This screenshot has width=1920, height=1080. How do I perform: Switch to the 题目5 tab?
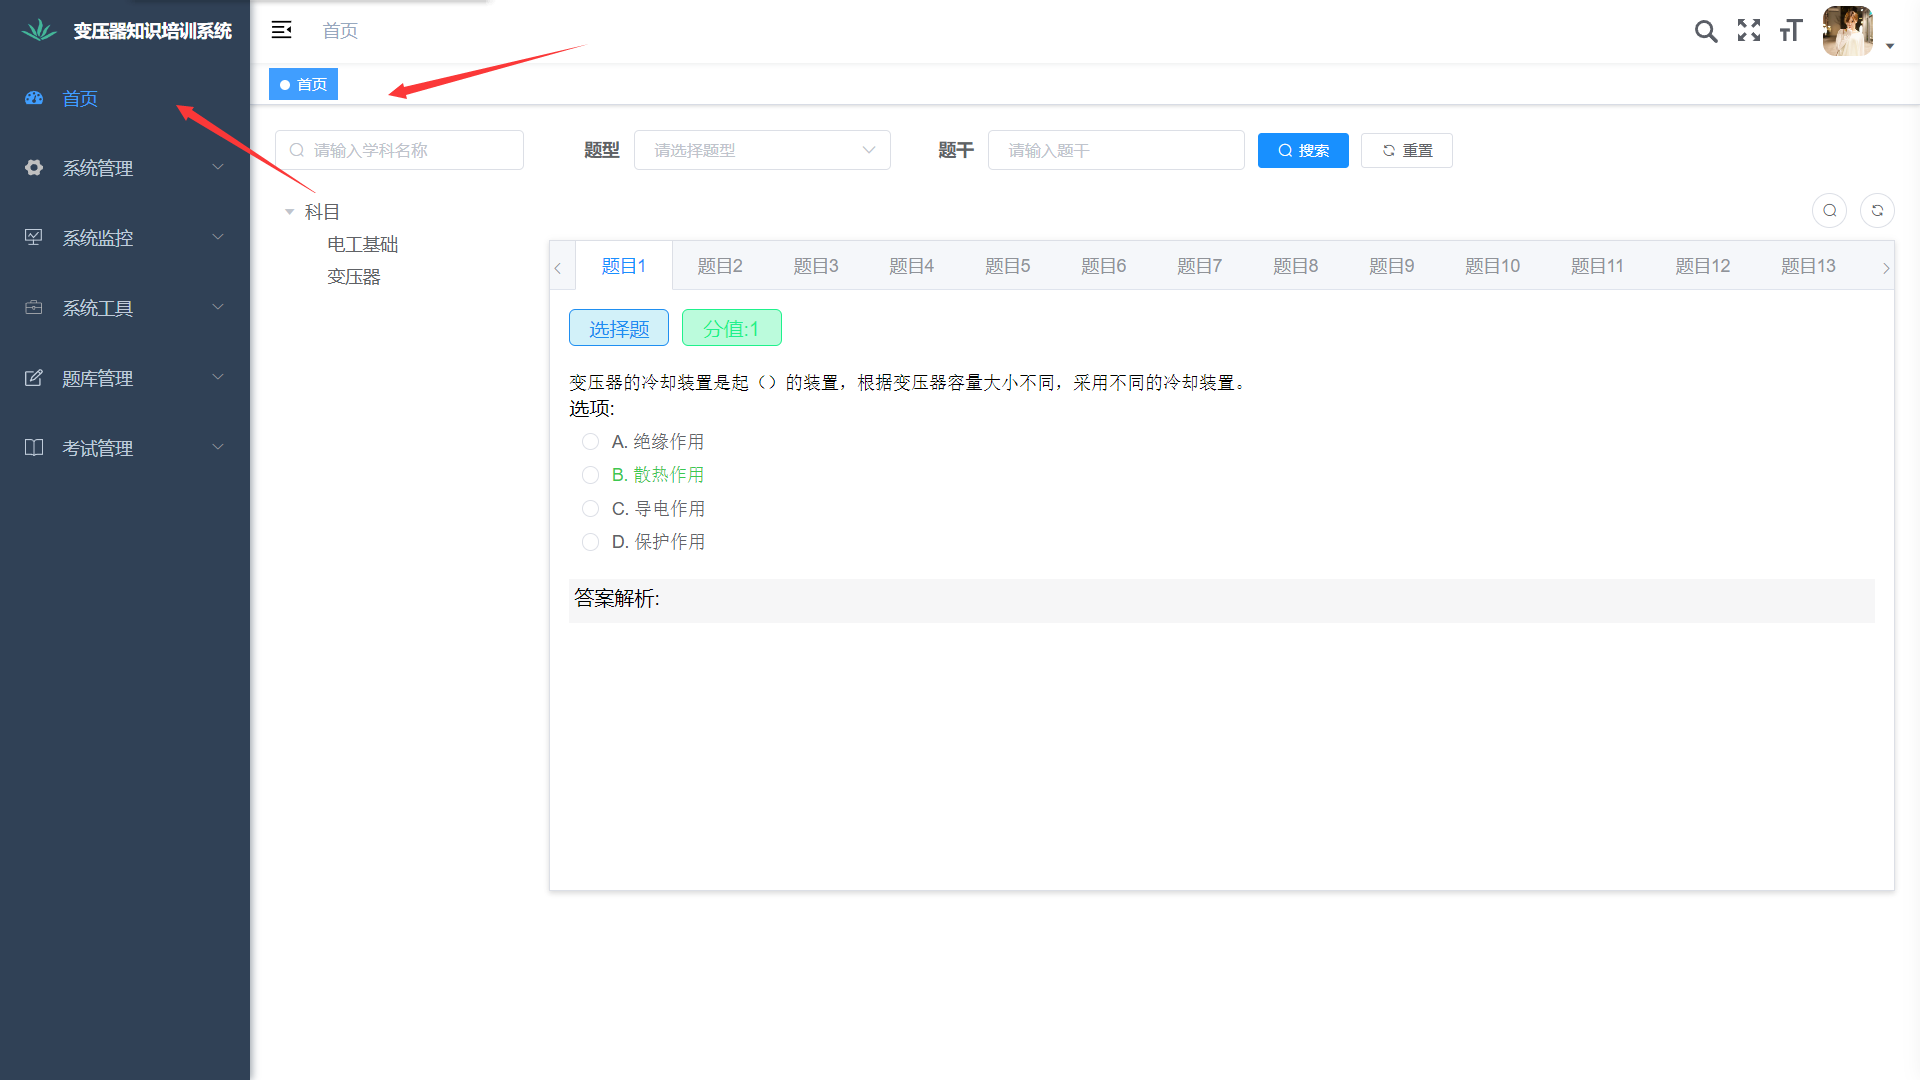tap(1007, 266)
